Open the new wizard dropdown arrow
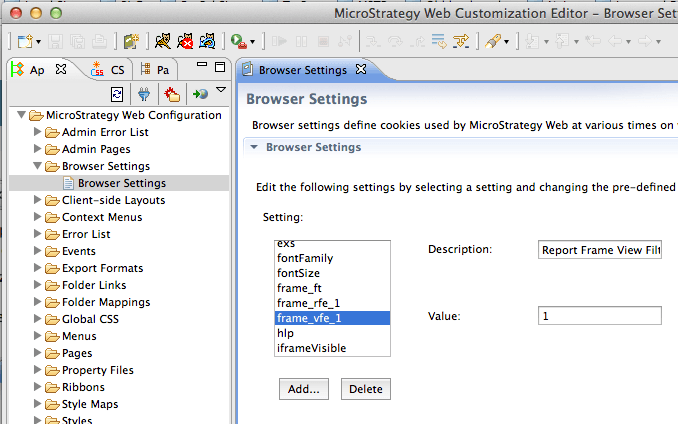 38,42
